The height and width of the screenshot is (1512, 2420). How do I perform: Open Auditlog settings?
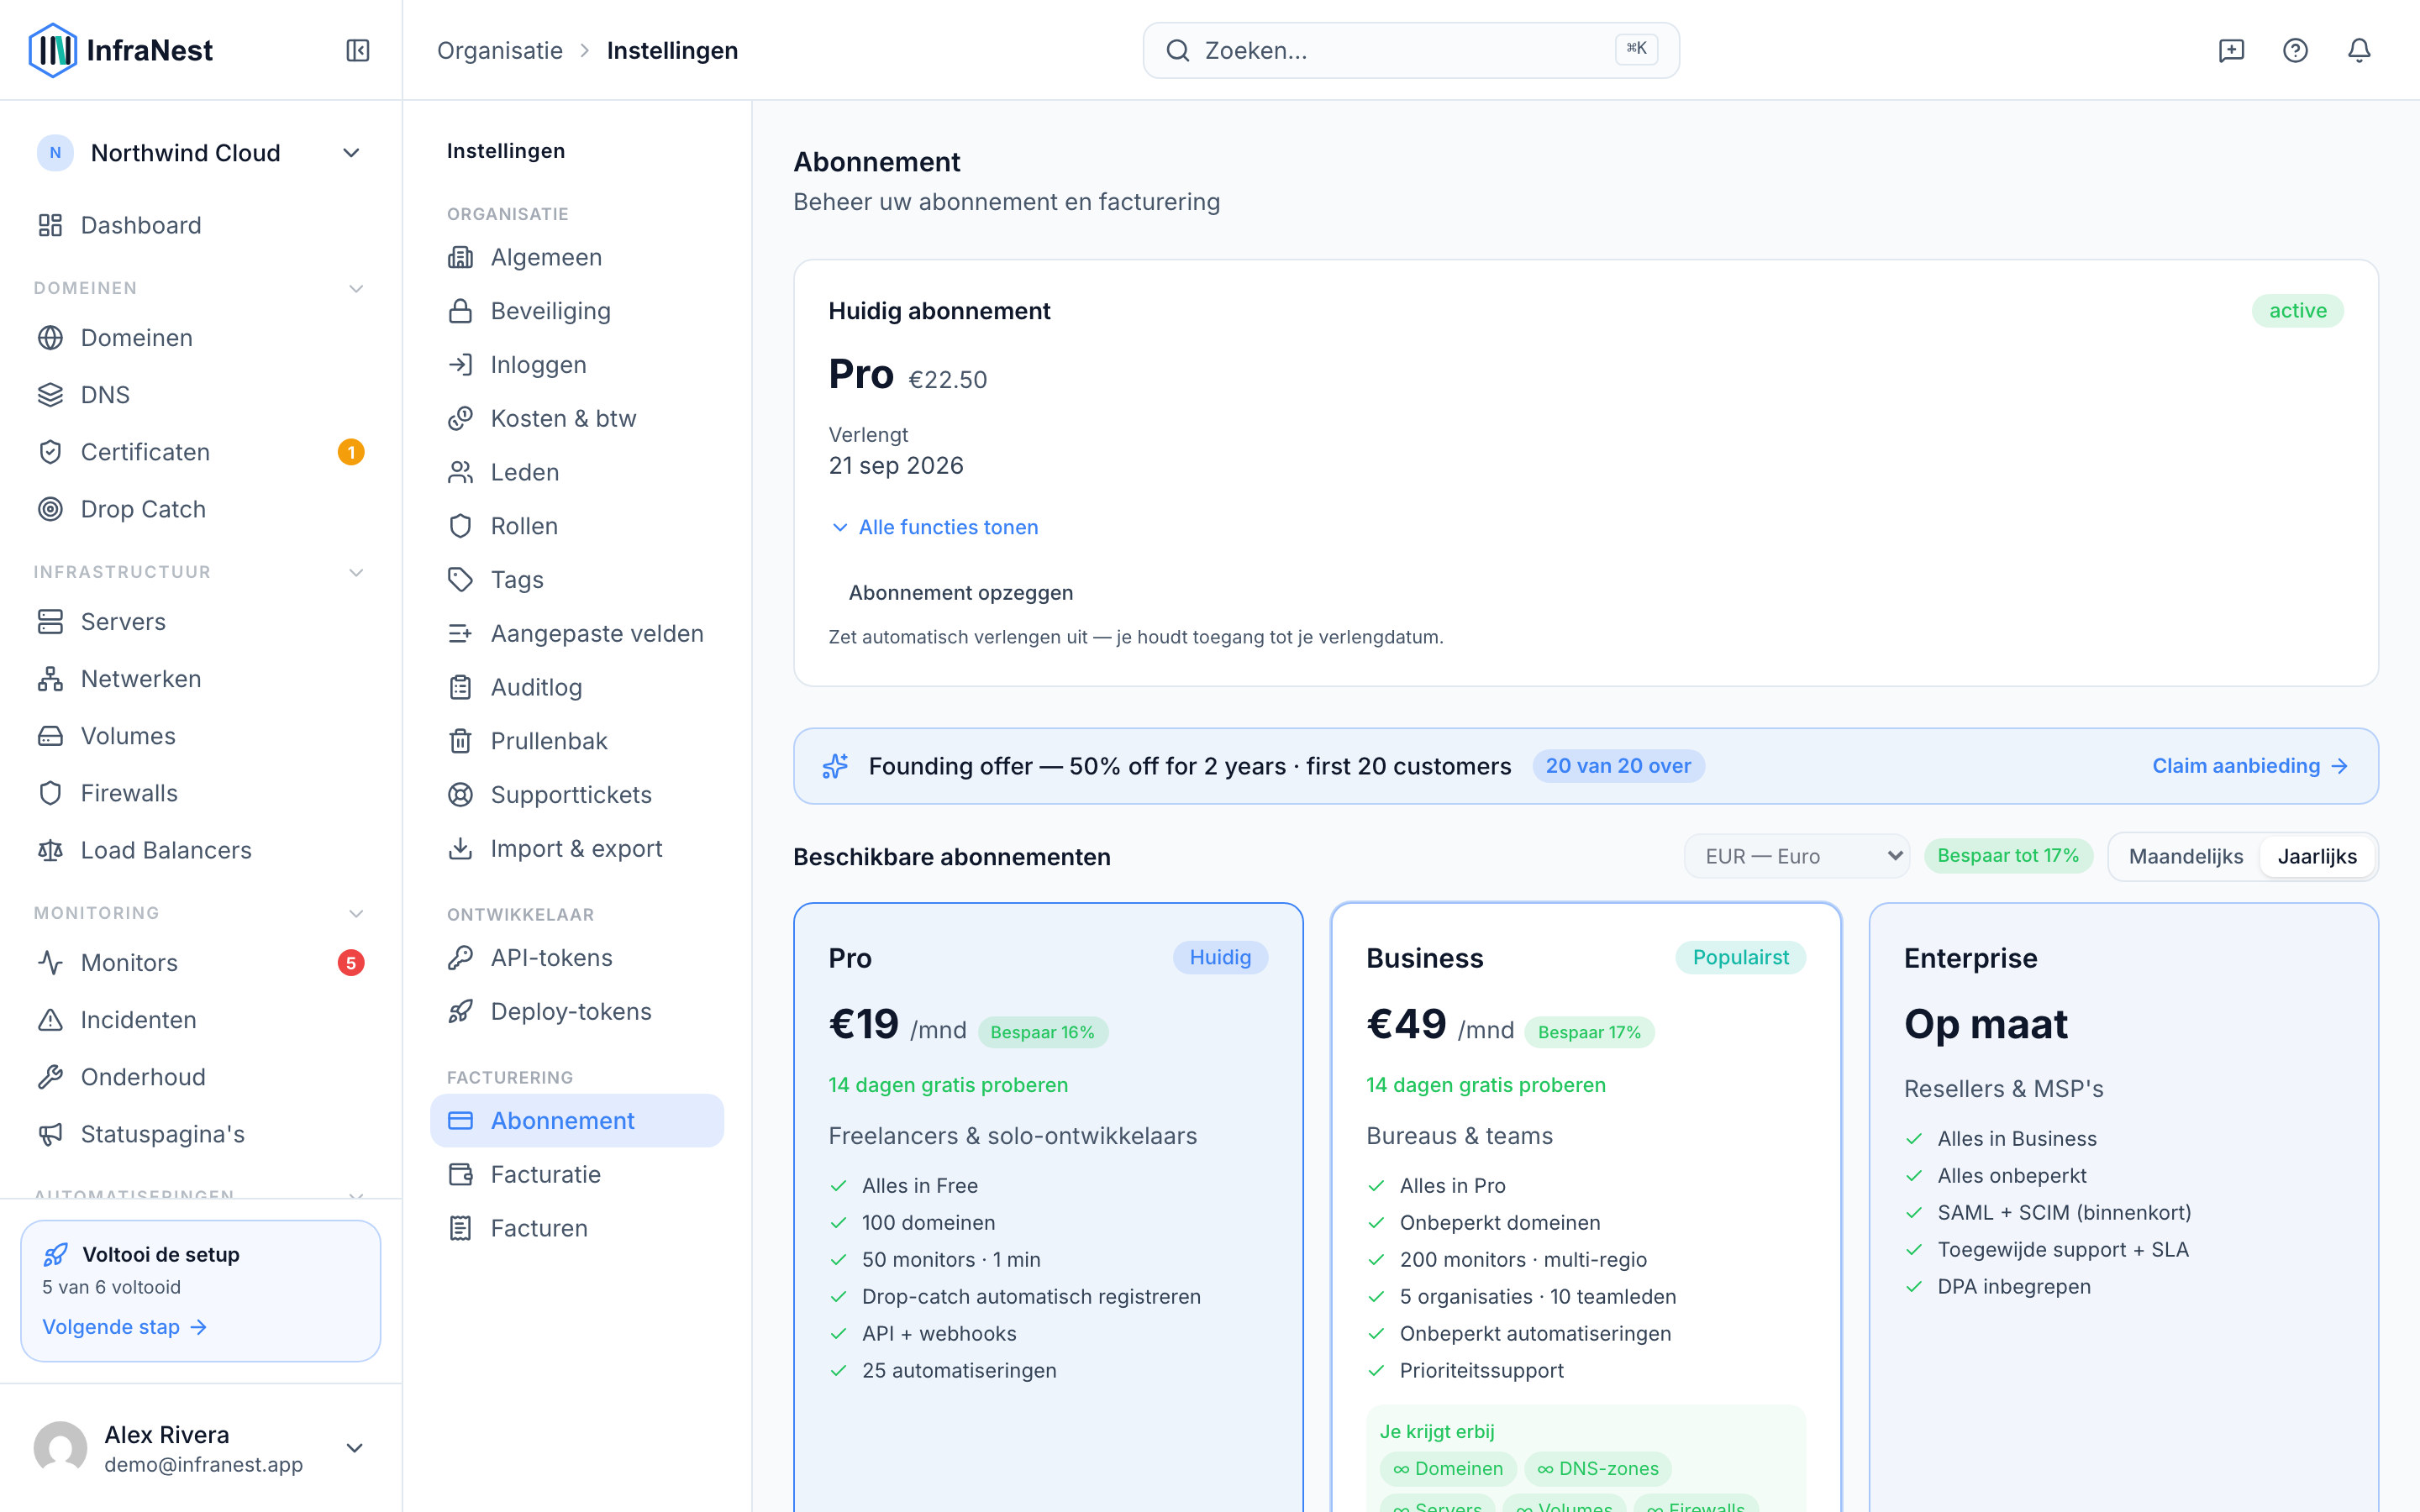[x=577, y=687]
